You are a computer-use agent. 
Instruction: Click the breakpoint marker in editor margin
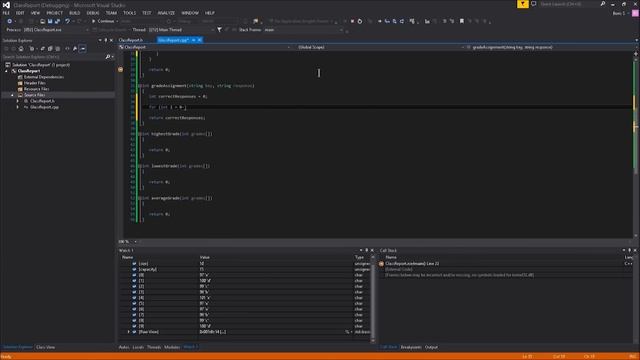pyautogui.click(x=120, y=70)
